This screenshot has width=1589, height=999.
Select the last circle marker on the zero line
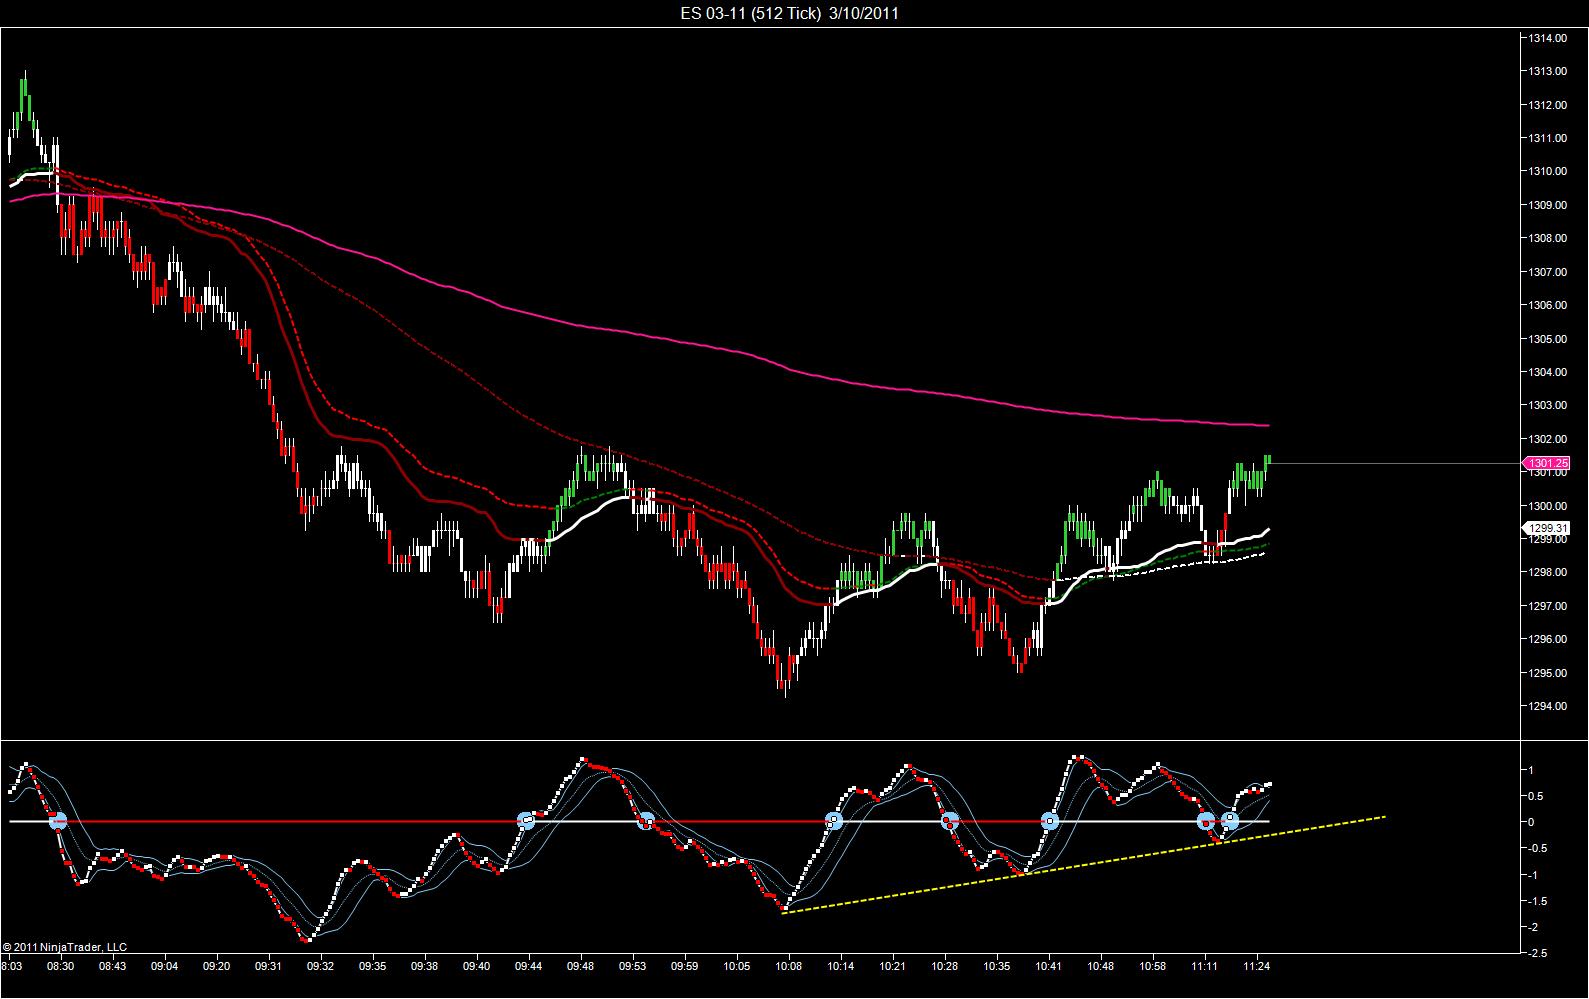coord(1230,821)
